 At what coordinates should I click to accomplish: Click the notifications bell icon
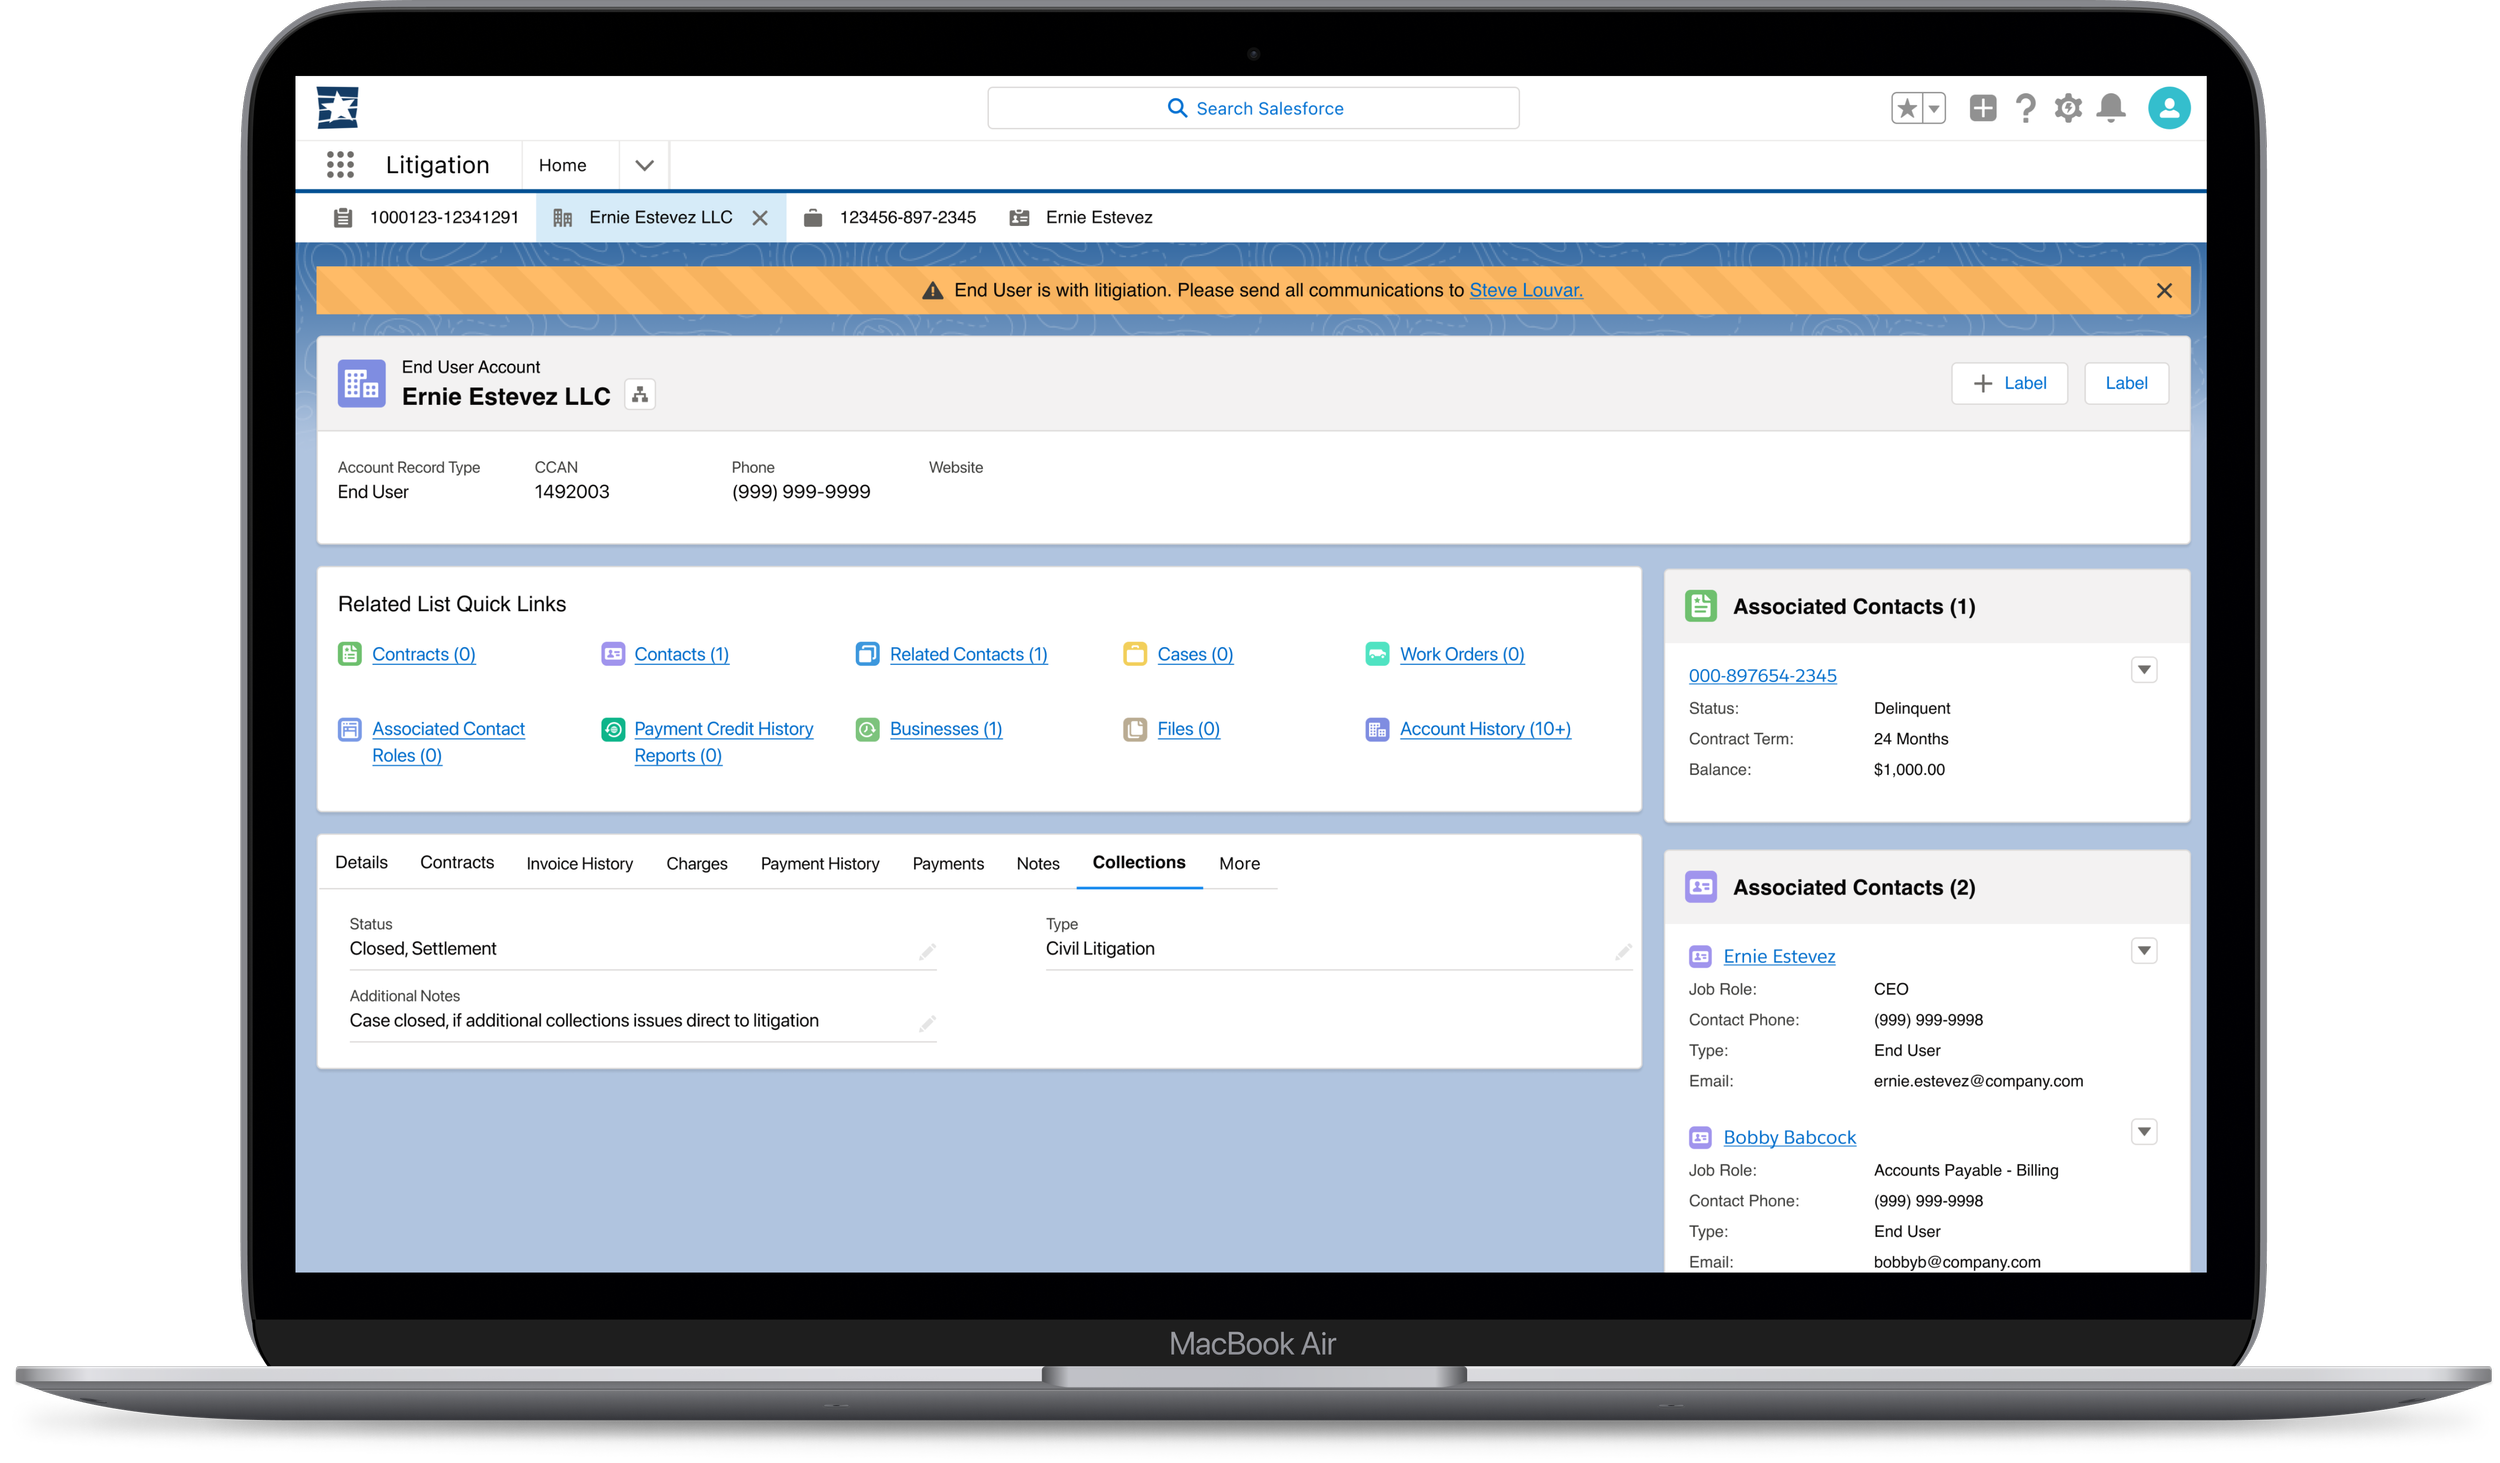[2111, 108]
